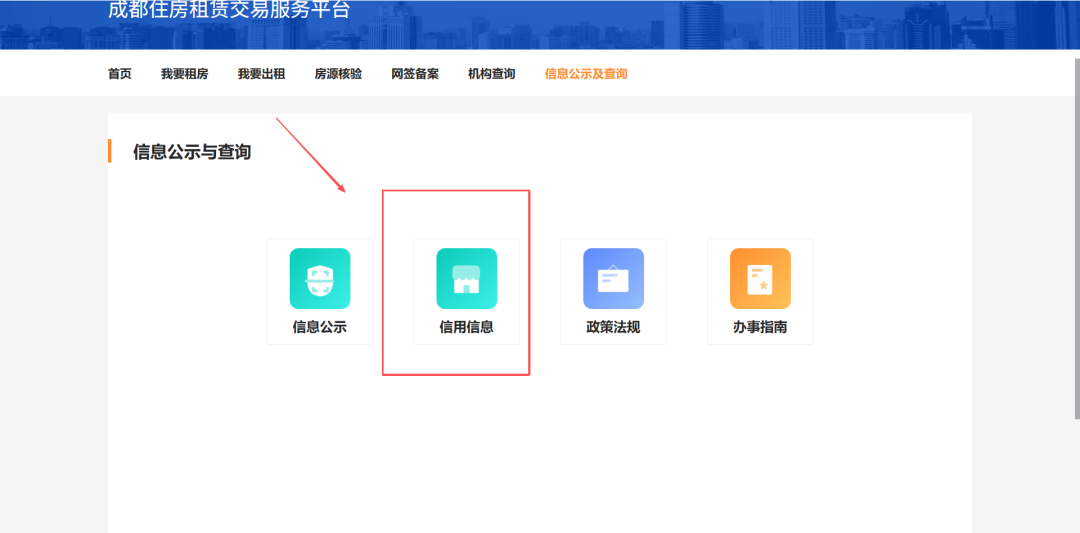Open the 信息公示 shield icon
The image size is (1080, 533).
click(320, 278)
